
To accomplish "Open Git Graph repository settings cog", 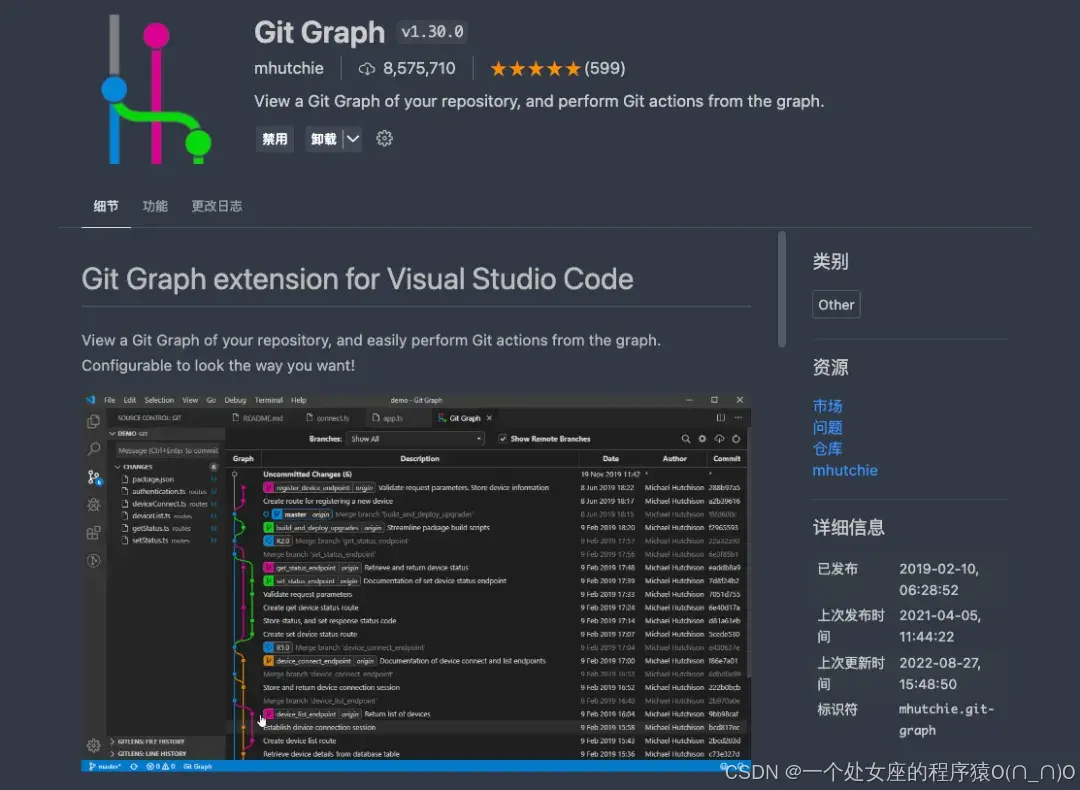I will click(702, 439).
